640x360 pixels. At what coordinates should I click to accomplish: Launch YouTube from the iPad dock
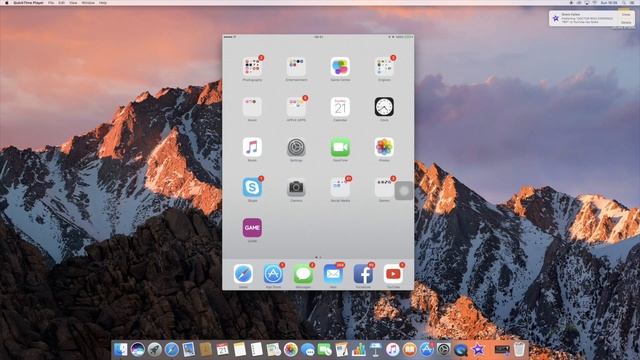point(393,274)
